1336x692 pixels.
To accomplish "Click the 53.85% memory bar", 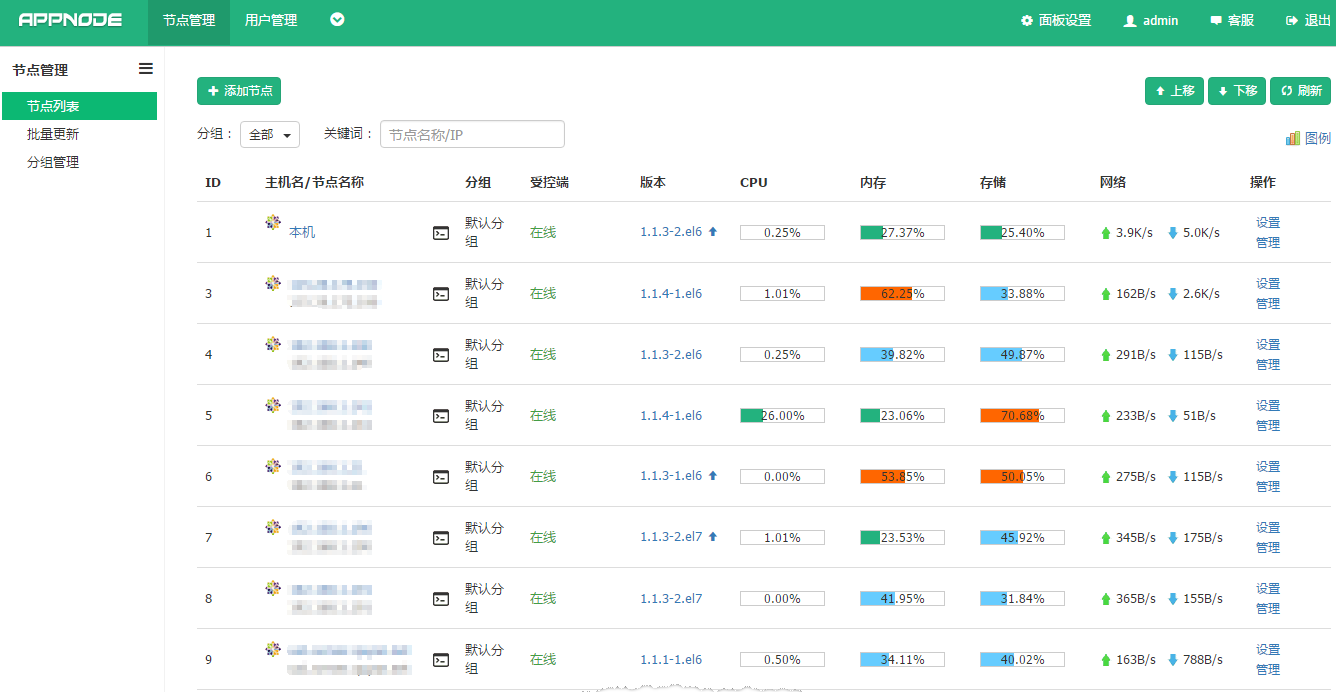I will pyautogui.click(x=902, y=476).
